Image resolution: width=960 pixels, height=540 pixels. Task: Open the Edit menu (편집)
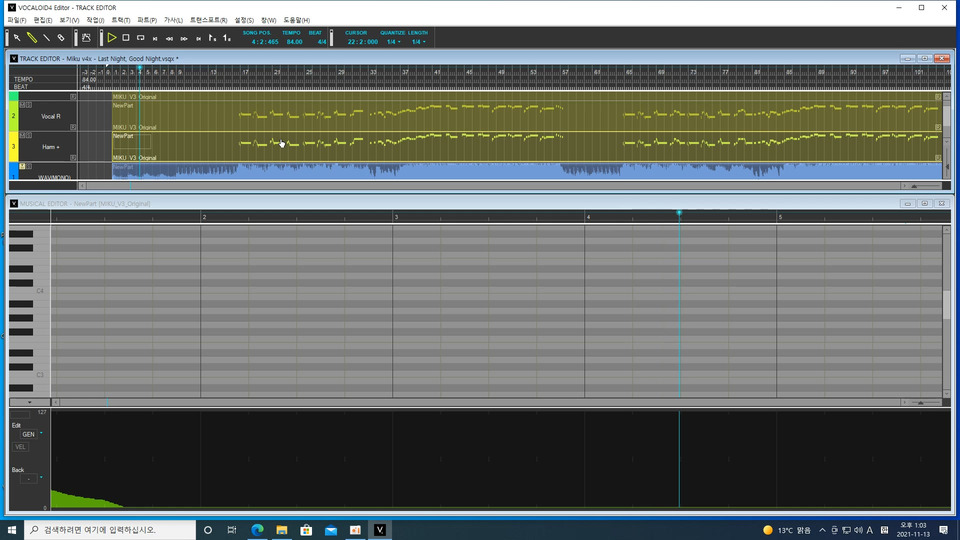click(x=43, y=20)
